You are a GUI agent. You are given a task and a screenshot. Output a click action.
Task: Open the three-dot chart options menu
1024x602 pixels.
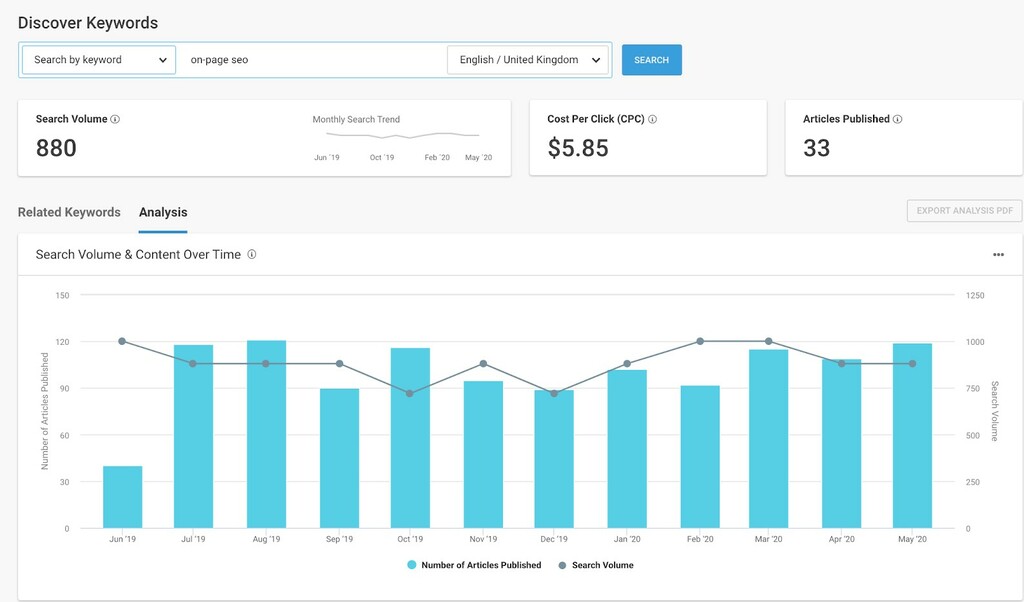[x=998, y=255]
